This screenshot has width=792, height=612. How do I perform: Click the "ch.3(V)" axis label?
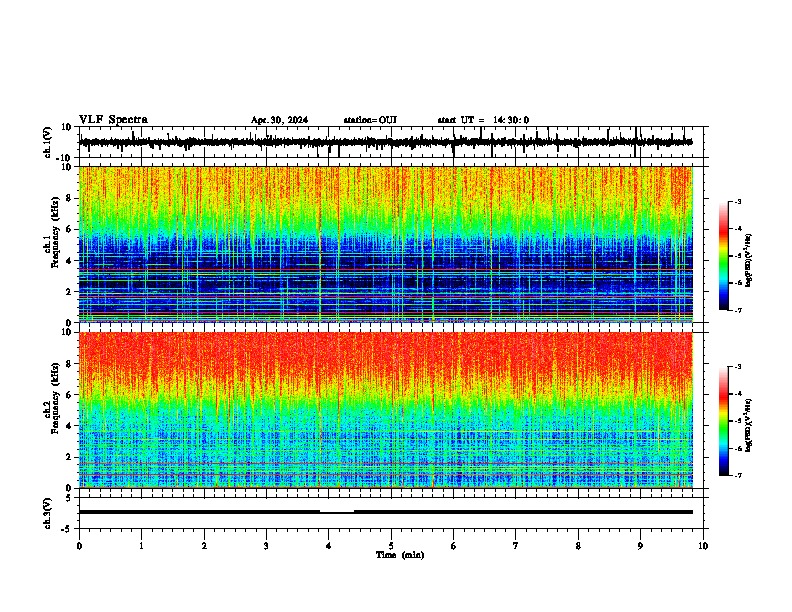48,513
